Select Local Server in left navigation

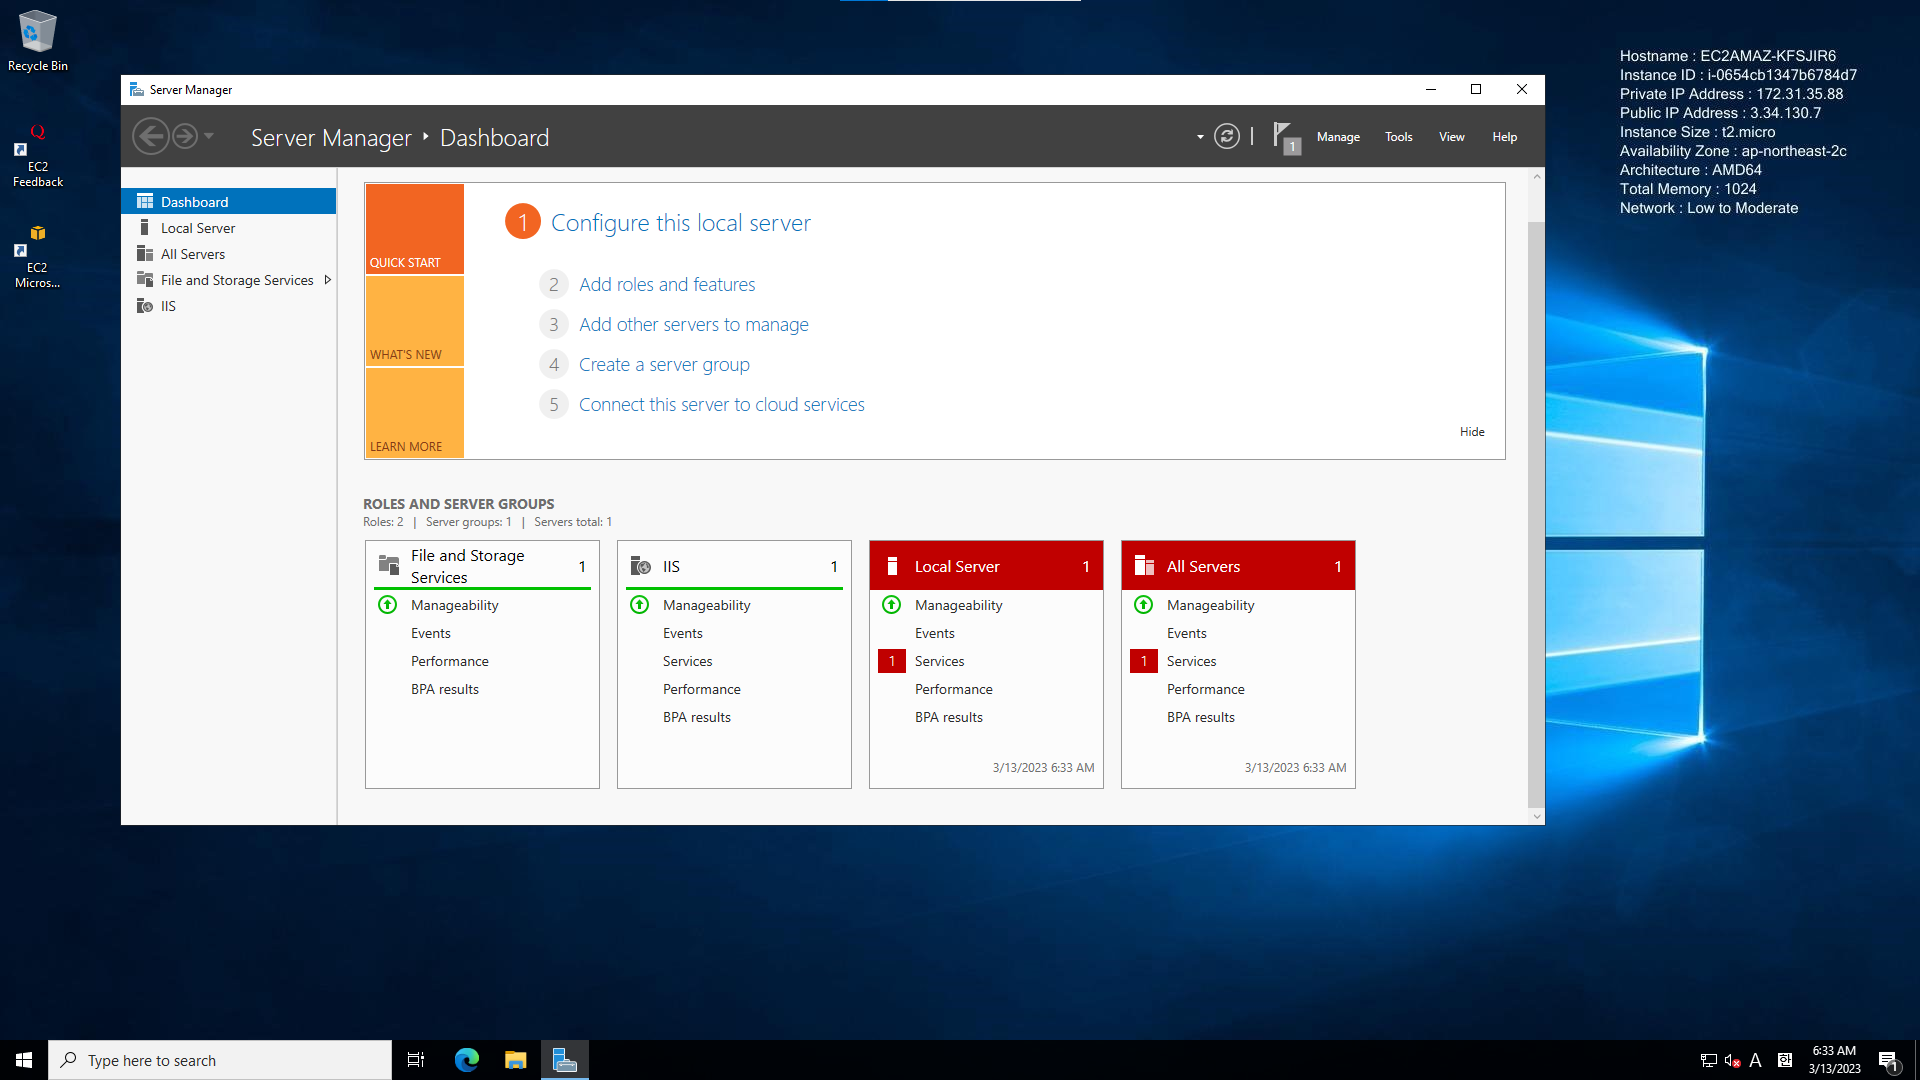tap(229, 228)
